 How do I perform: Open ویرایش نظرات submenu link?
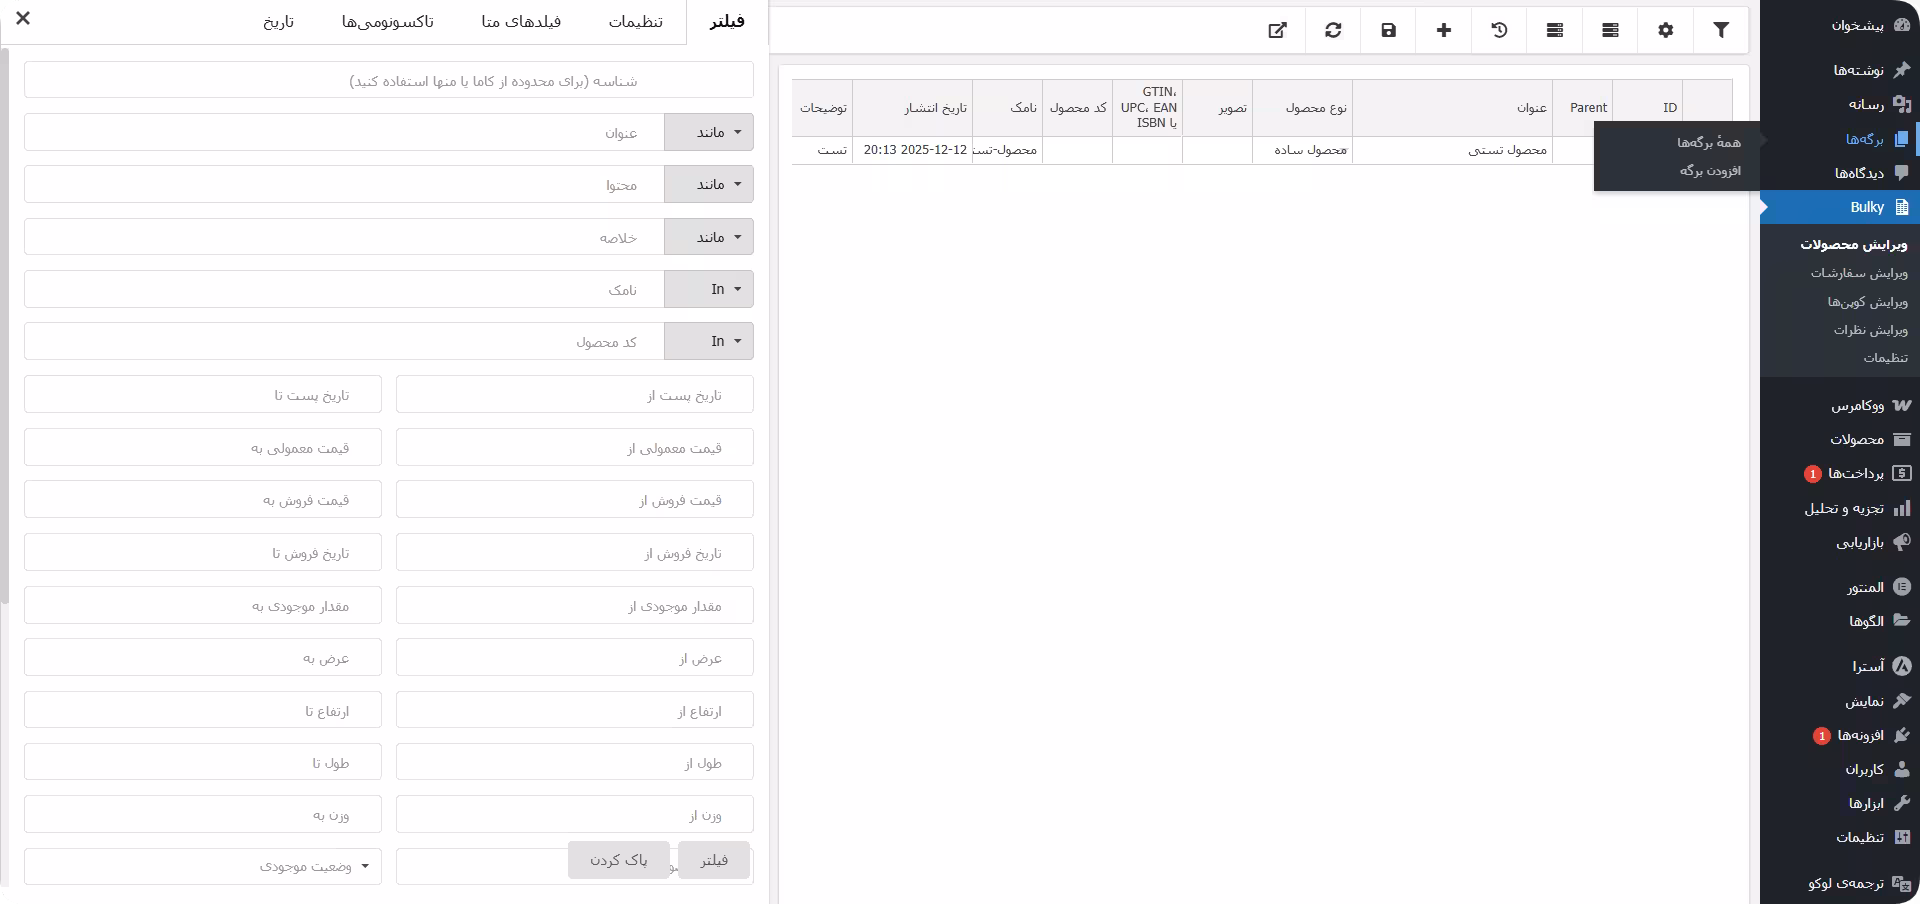[1871, 330]
